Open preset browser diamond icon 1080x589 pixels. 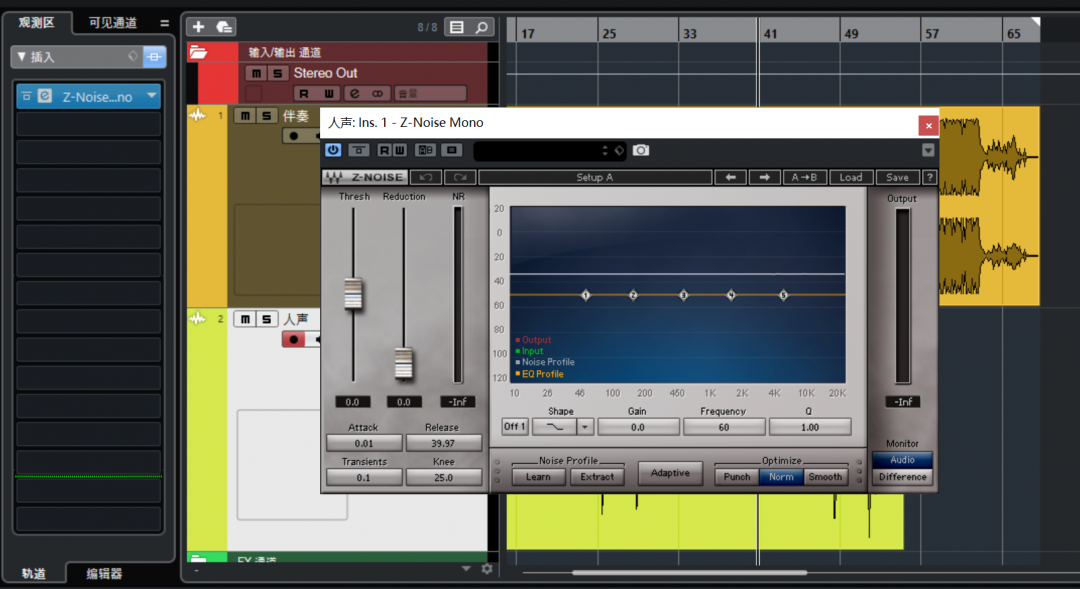(x=619, y=150)
